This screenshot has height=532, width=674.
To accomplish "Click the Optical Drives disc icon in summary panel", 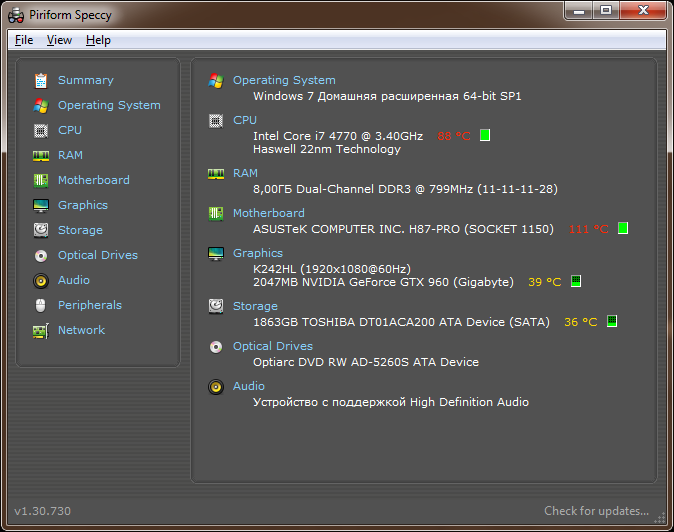I will [216, 347].
